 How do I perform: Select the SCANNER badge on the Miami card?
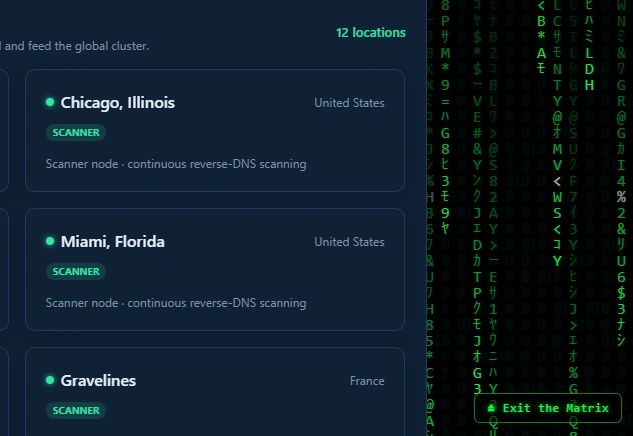pos(76,271)
